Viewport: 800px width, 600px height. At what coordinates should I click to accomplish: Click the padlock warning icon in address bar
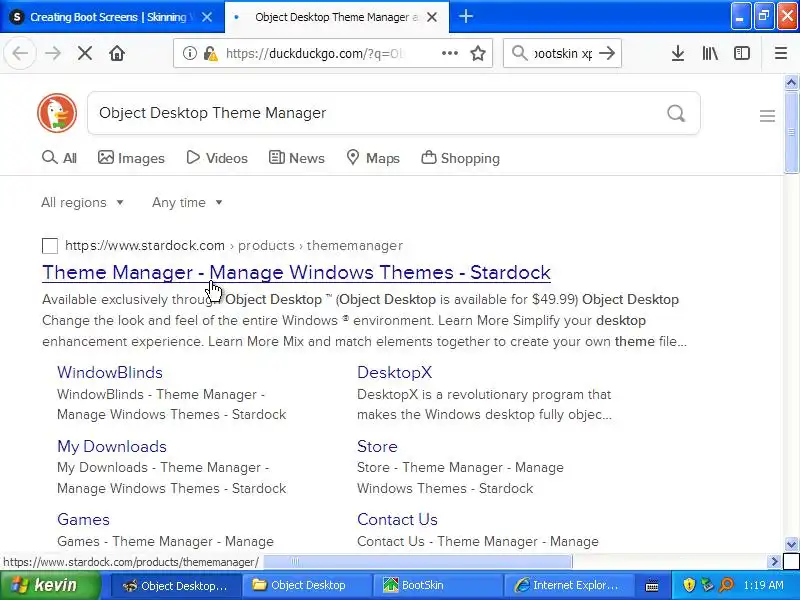tap(211, 53)
